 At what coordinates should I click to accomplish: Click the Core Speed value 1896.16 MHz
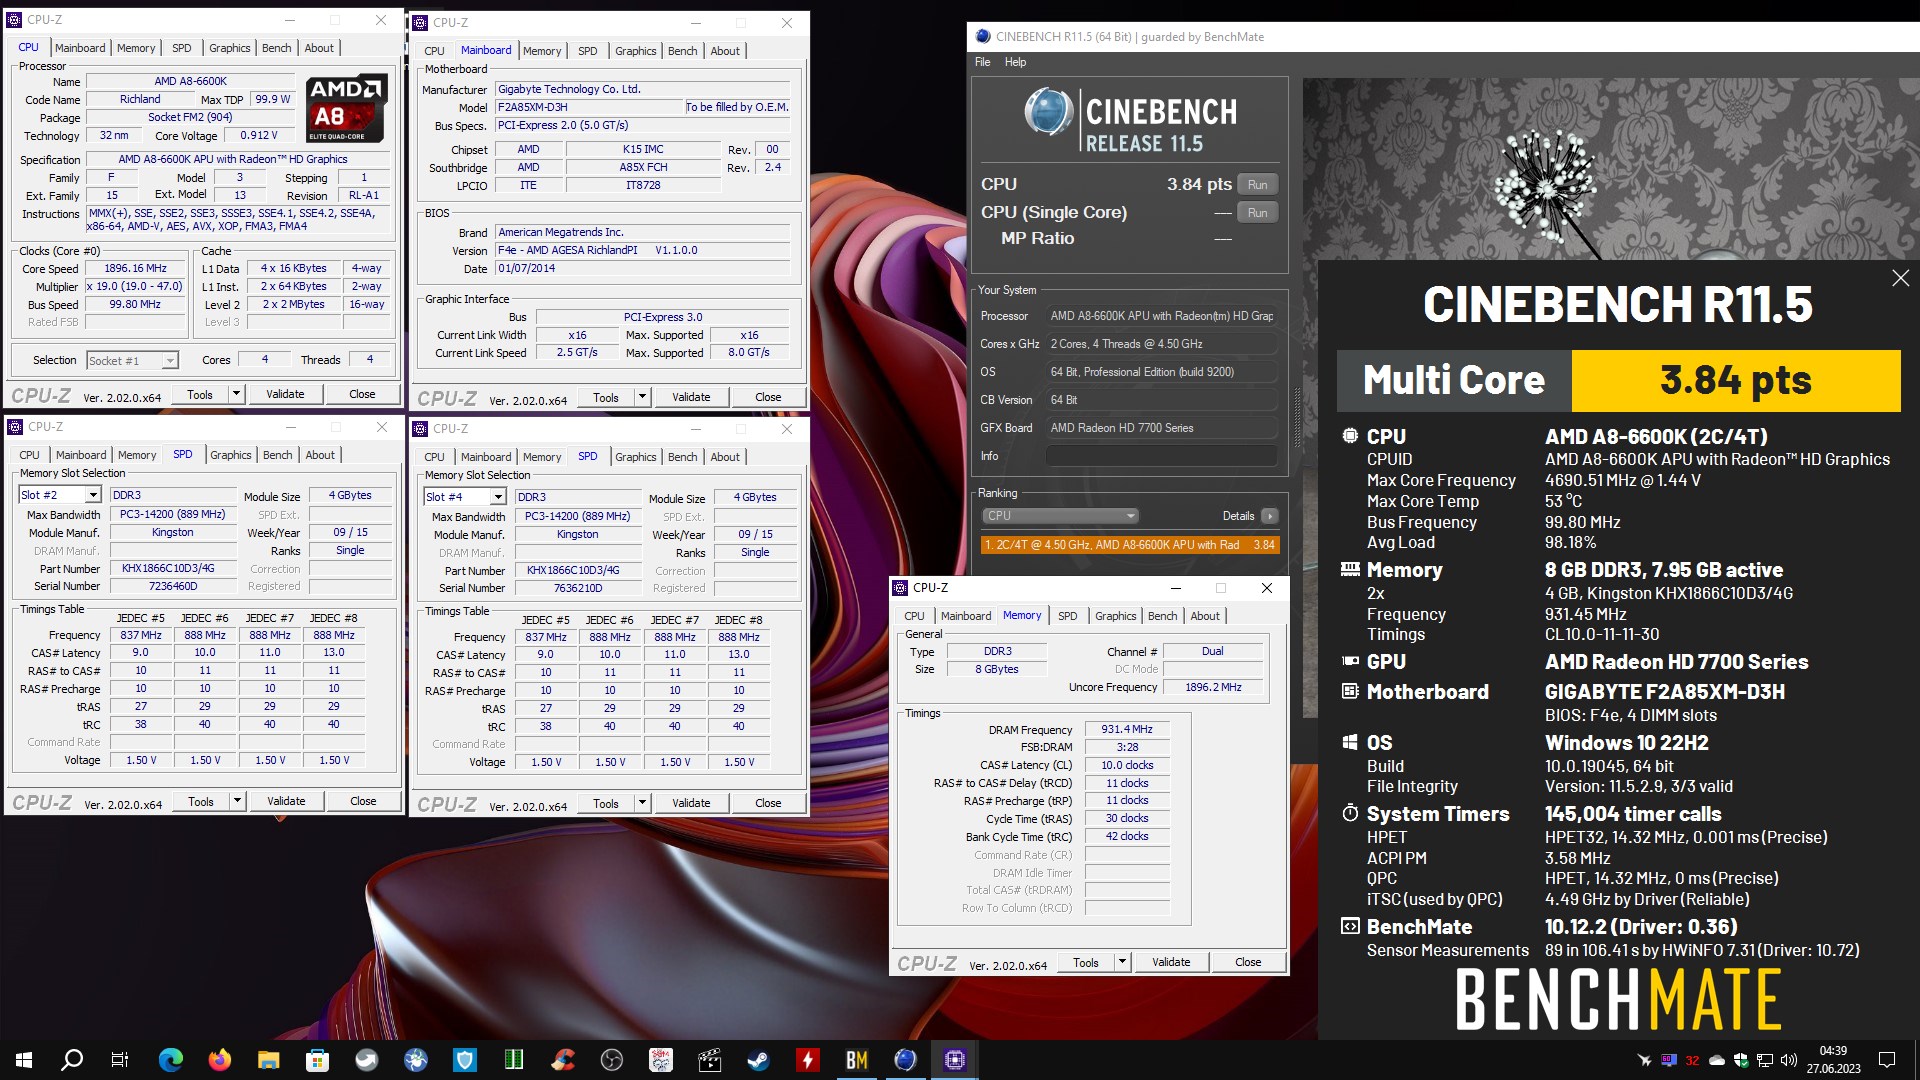(x=136, y=269)
